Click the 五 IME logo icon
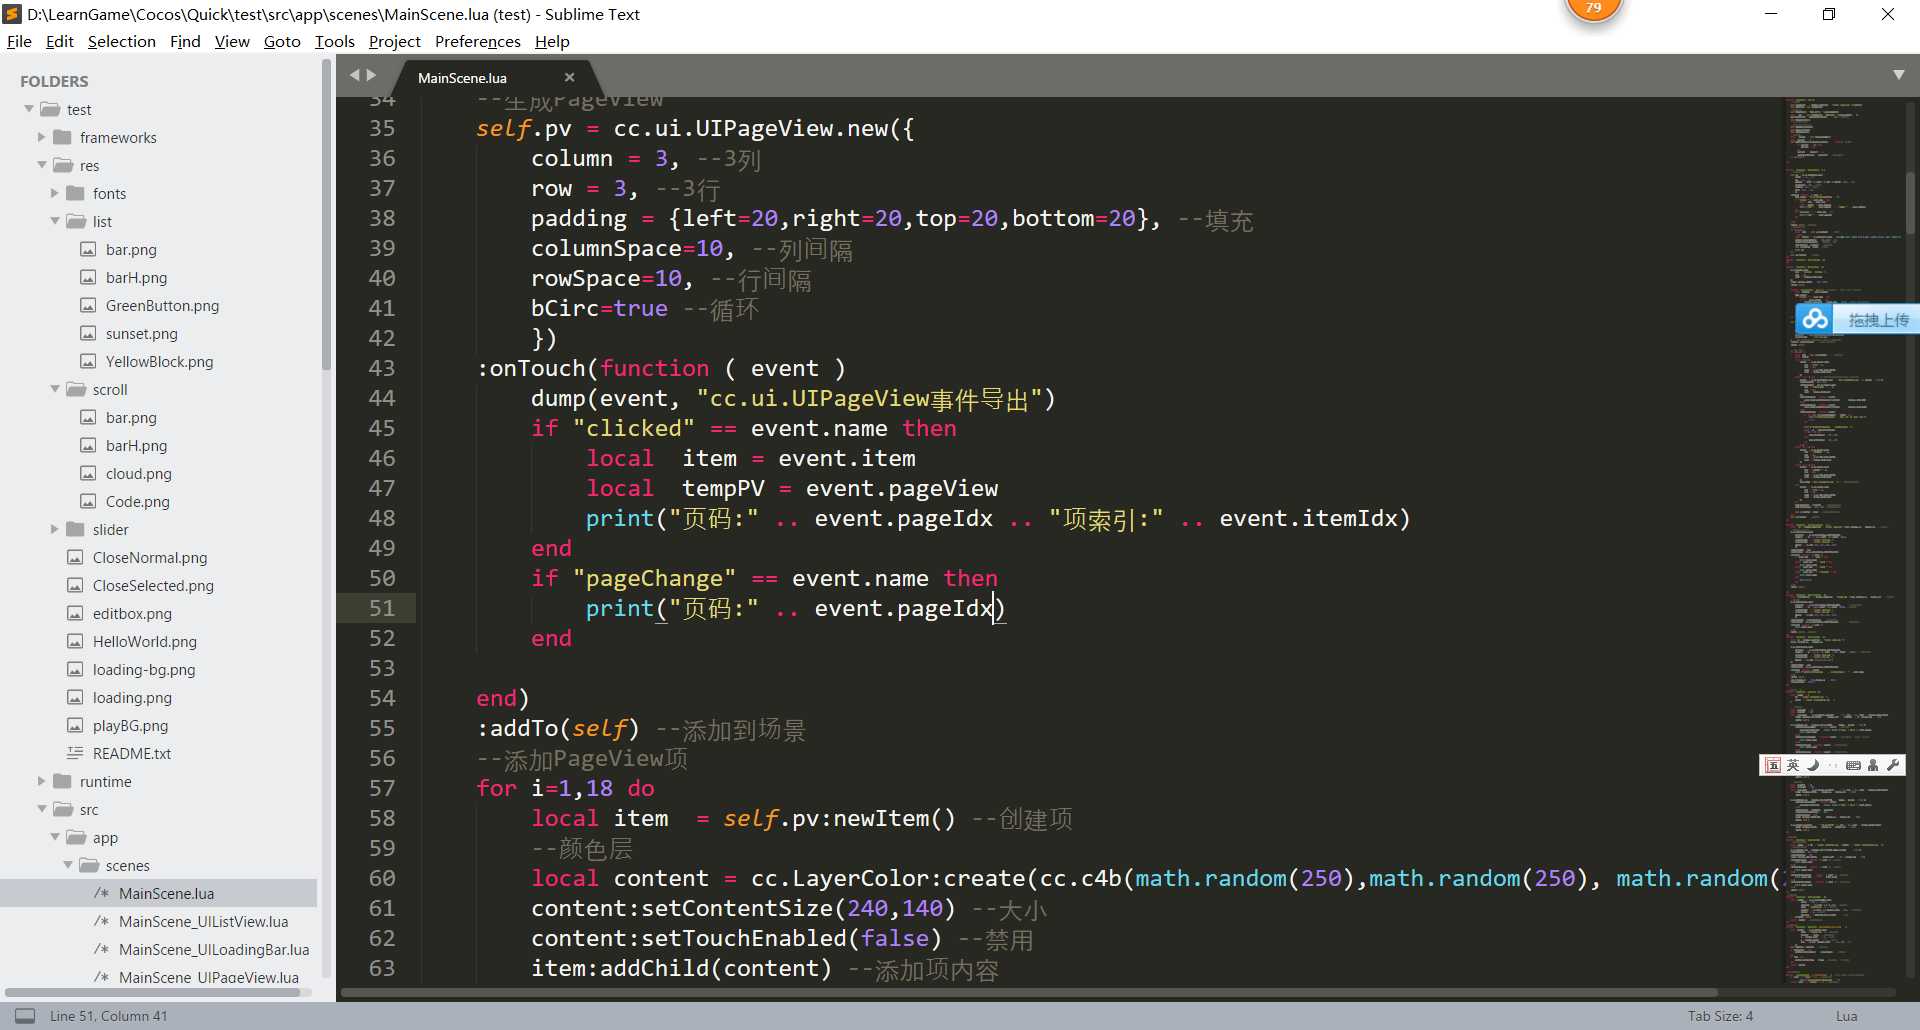Viewport: 1920px width, 1030px height. (1773, 765)
